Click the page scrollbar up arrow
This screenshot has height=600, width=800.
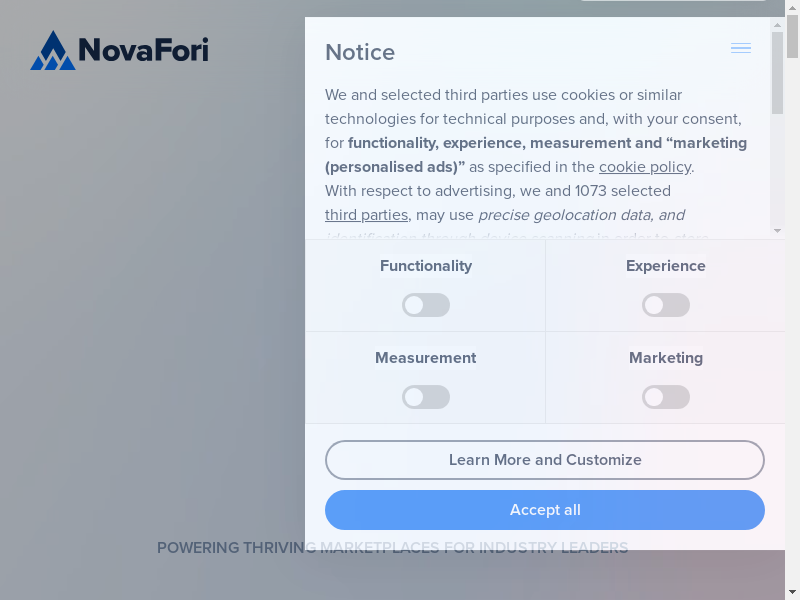[x=792, y=7]
